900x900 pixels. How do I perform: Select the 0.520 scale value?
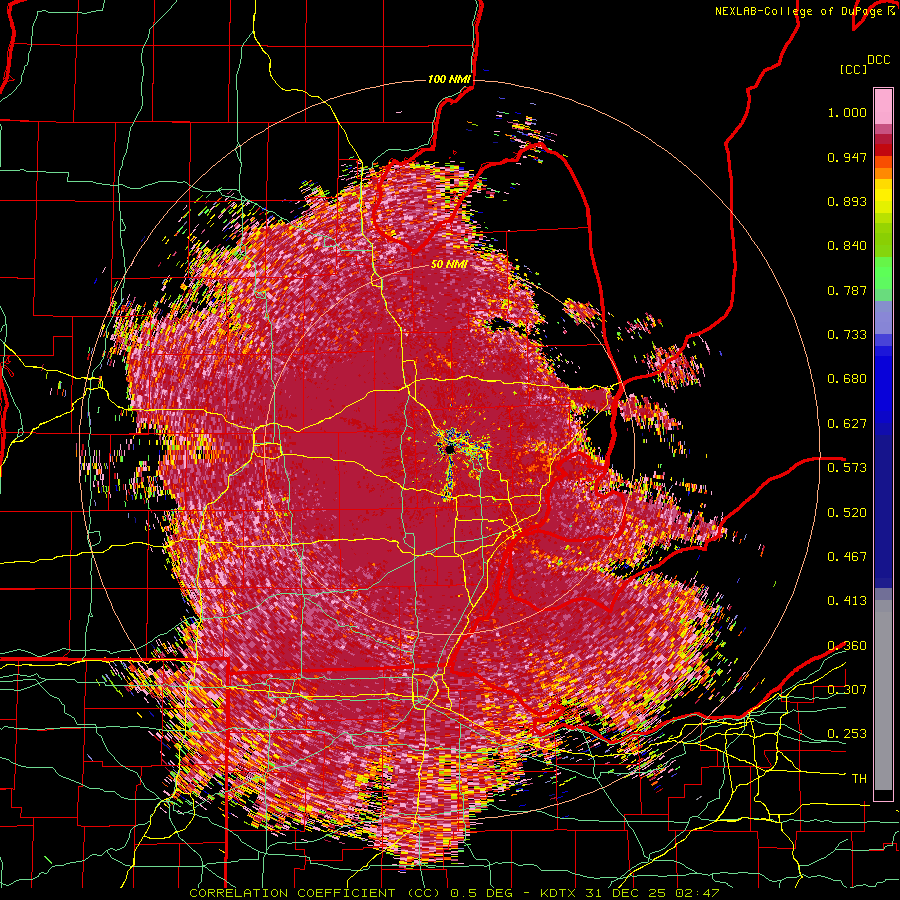pyautogui.click(x=847, y=512)
